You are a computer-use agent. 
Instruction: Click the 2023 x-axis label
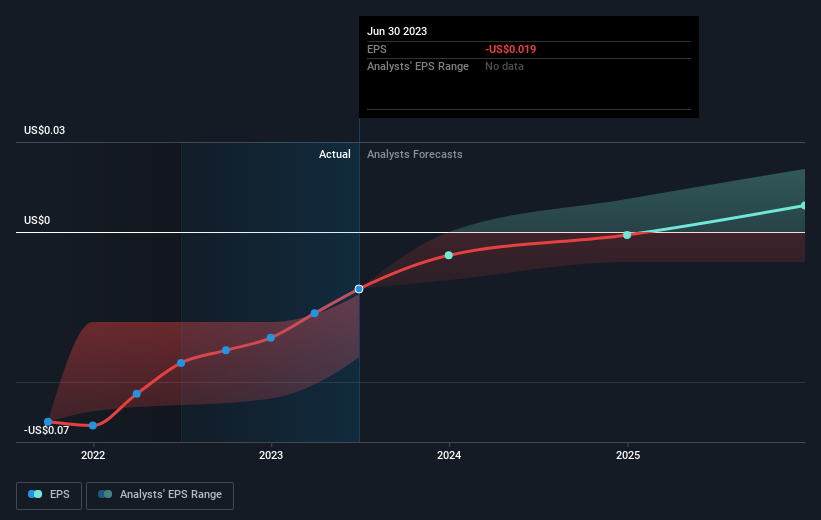click(x=271, y=455)
